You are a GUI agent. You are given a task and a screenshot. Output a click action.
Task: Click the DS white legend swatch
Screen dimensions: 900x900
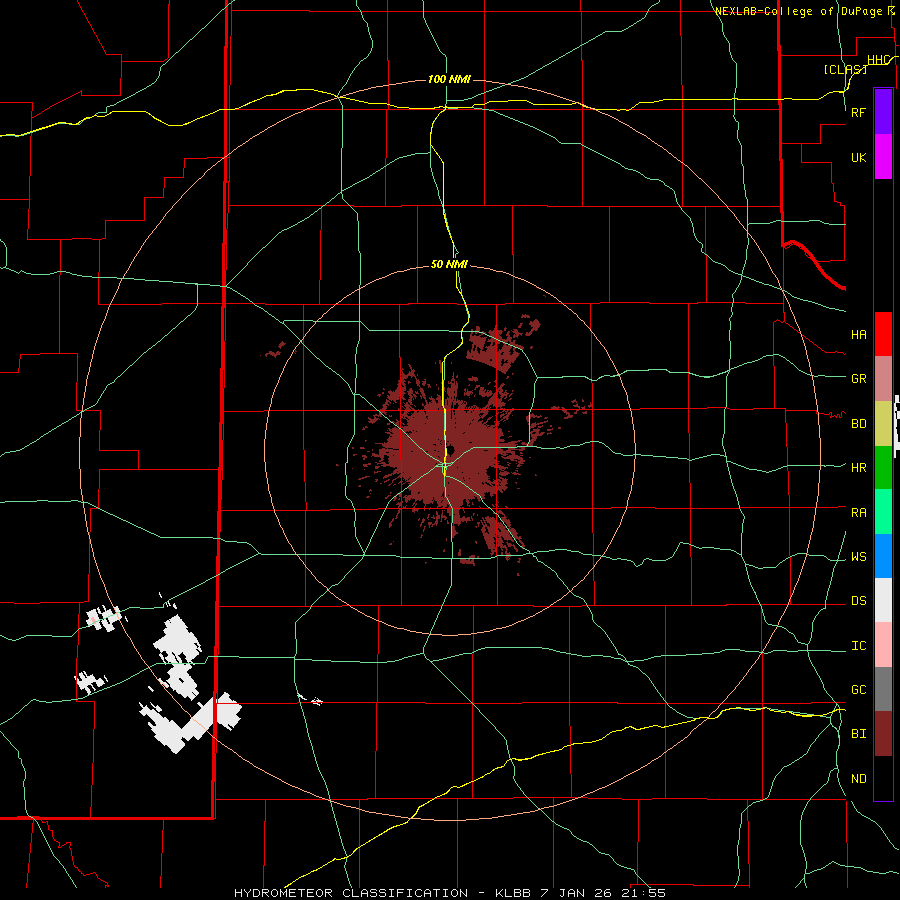point(883,600)
